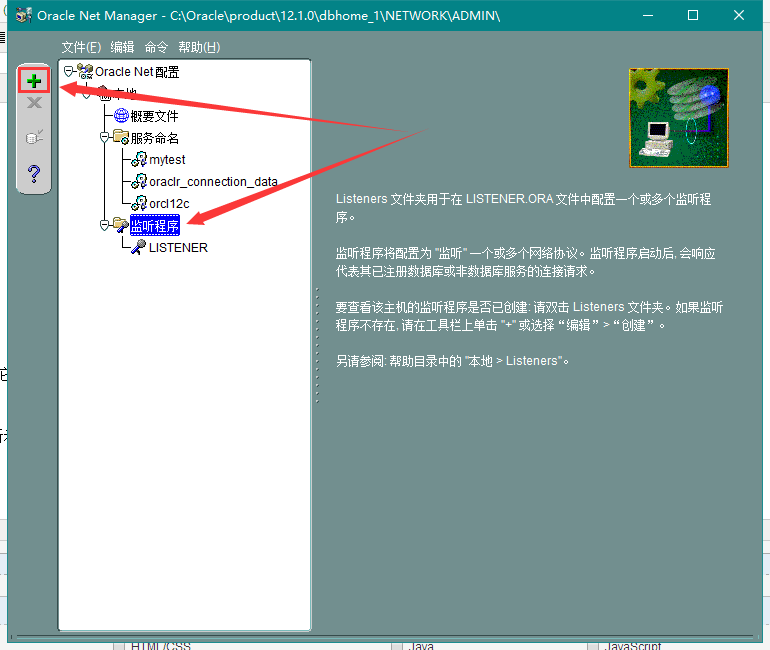
Task: Collapse the 监听程序 folder node
Action: point(104,225)
